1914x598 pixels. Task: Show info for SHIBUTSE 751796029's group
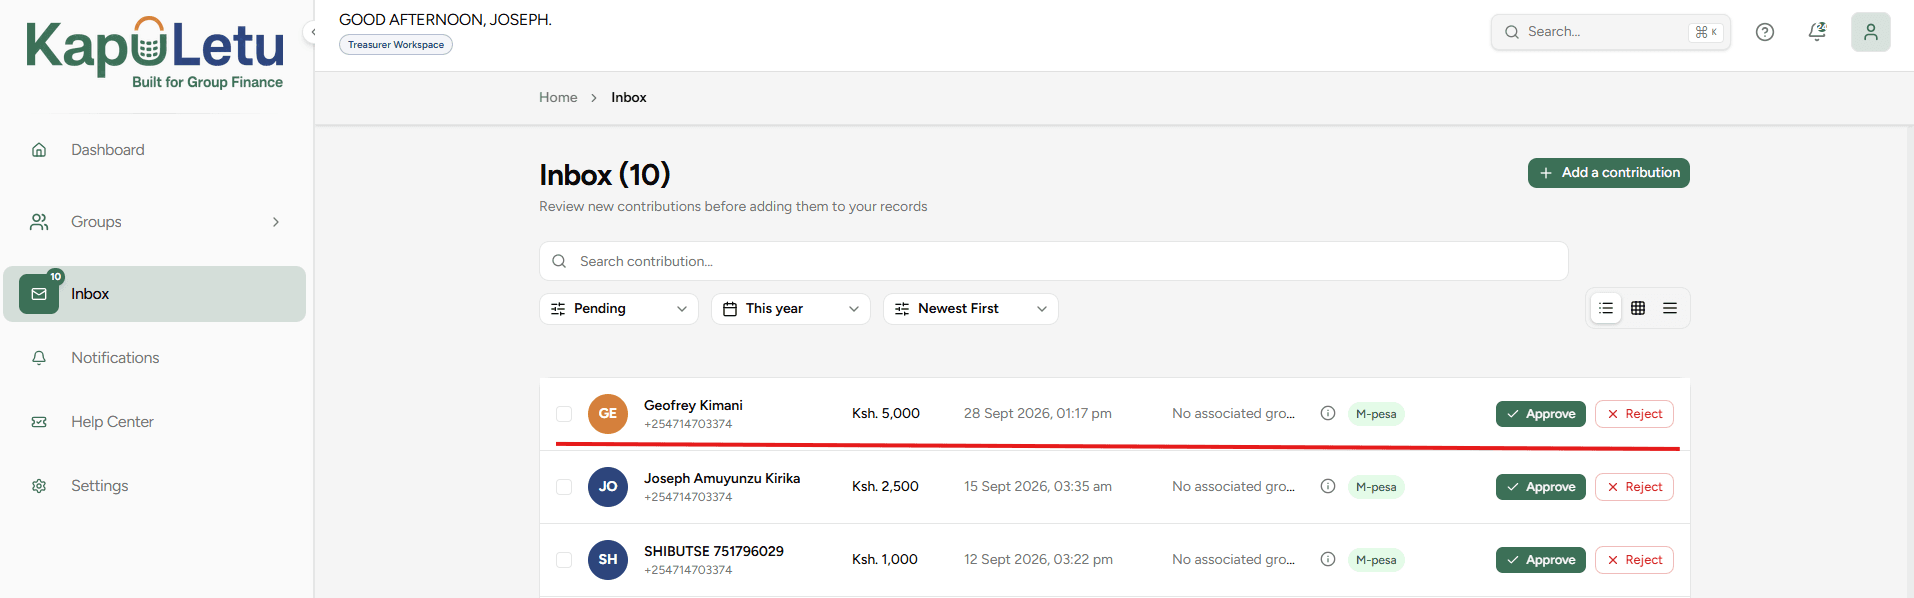(x=1328, y=559)
